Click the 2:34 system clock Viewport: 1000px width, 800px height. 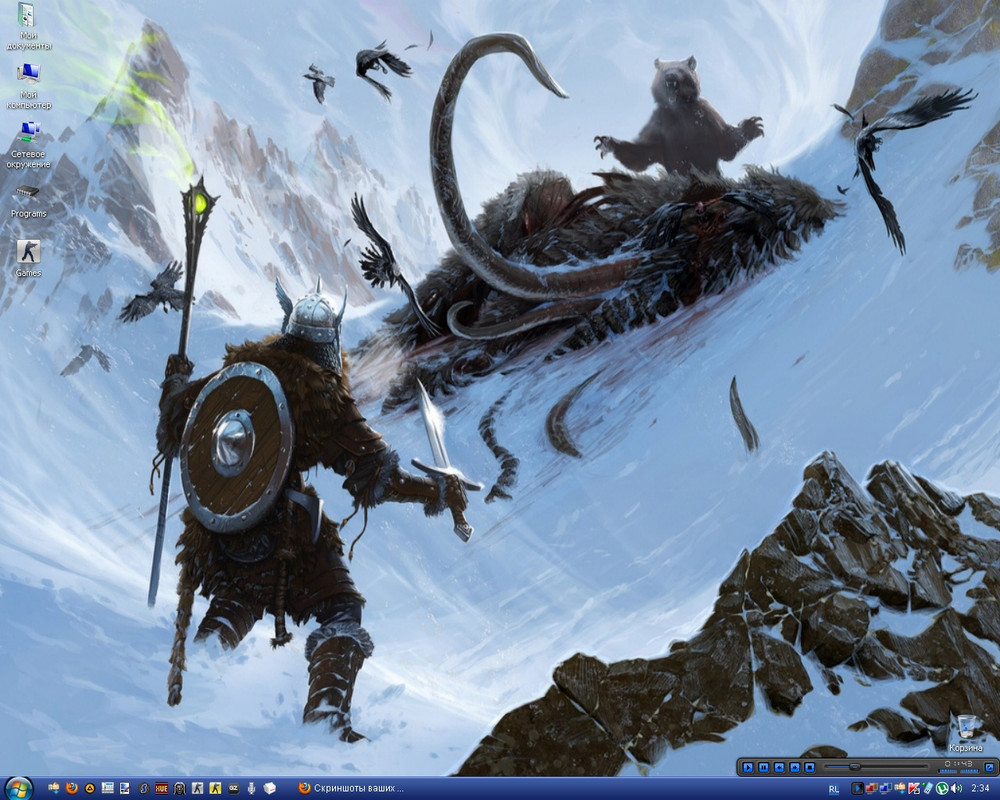(x=980, y=789)
